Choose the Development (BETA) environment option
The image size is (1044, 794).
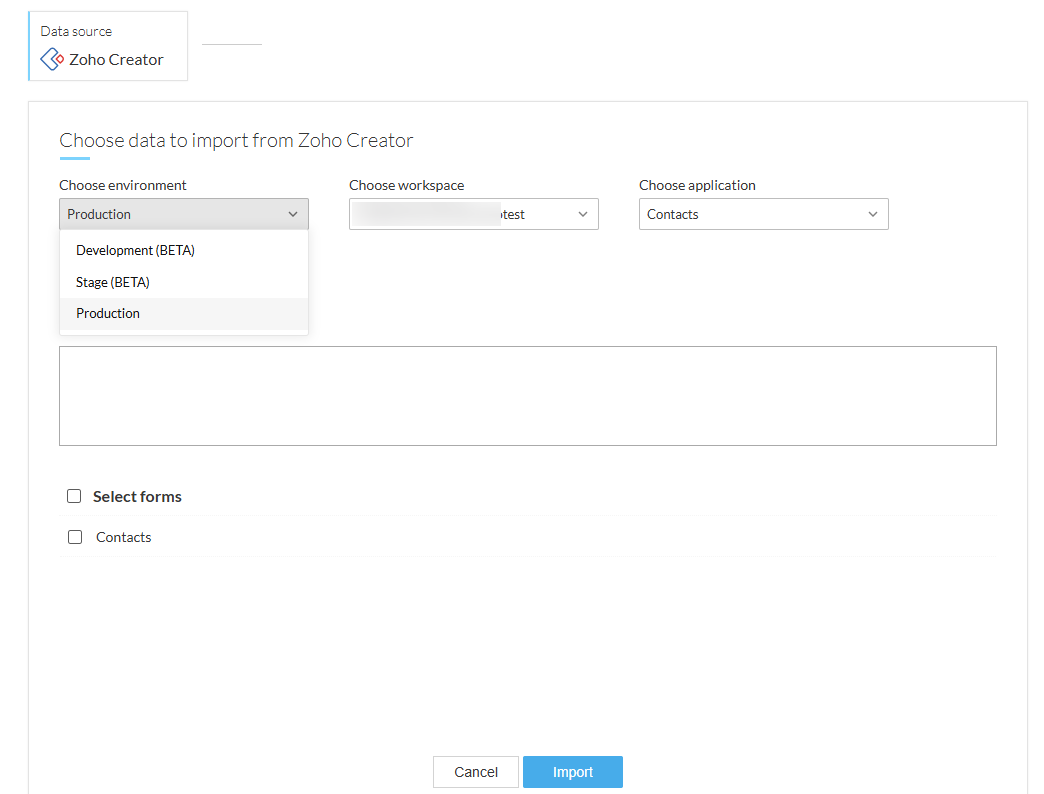[x=135, y=250]
